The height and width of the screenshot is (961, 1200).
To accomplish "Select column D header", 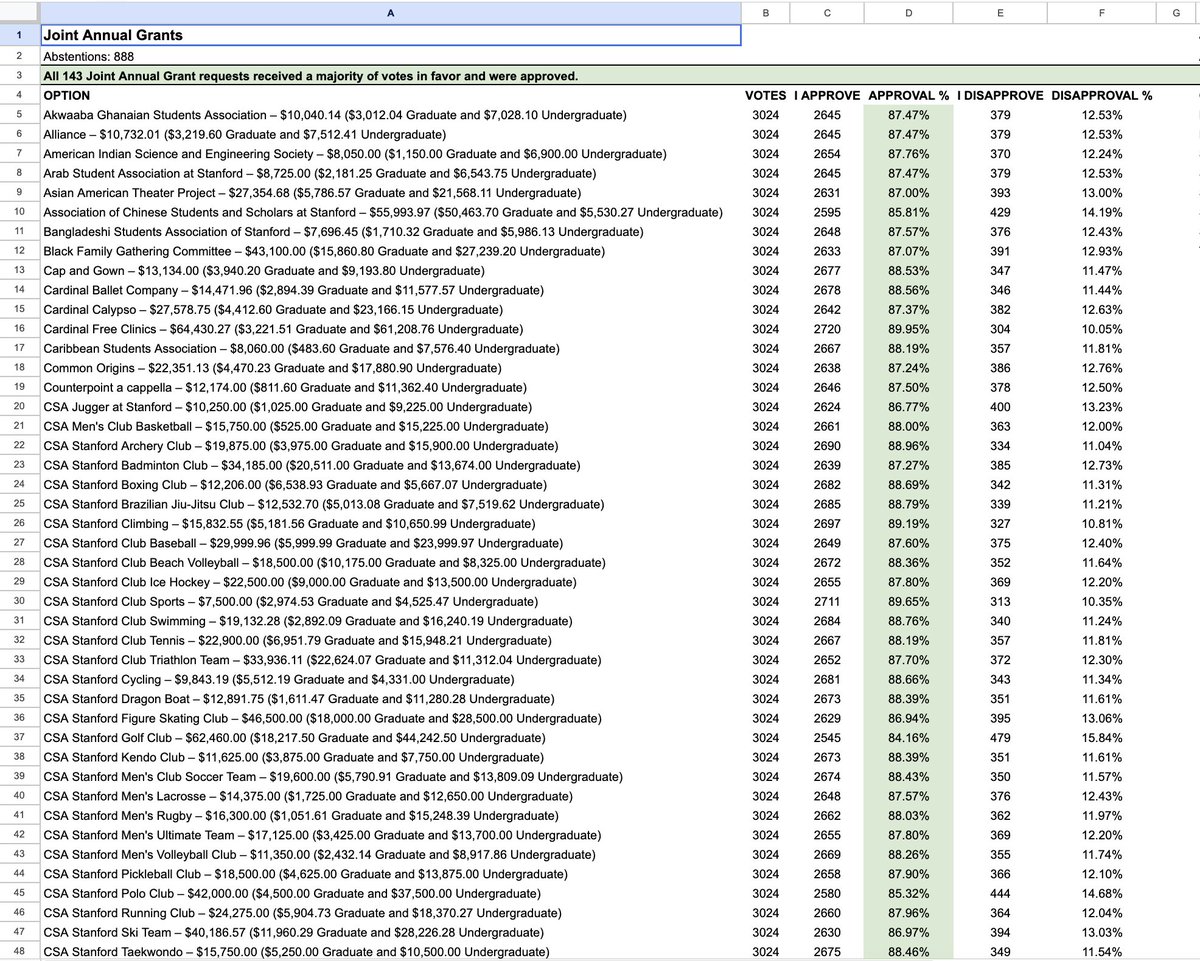I will click(x=909, y=12).
